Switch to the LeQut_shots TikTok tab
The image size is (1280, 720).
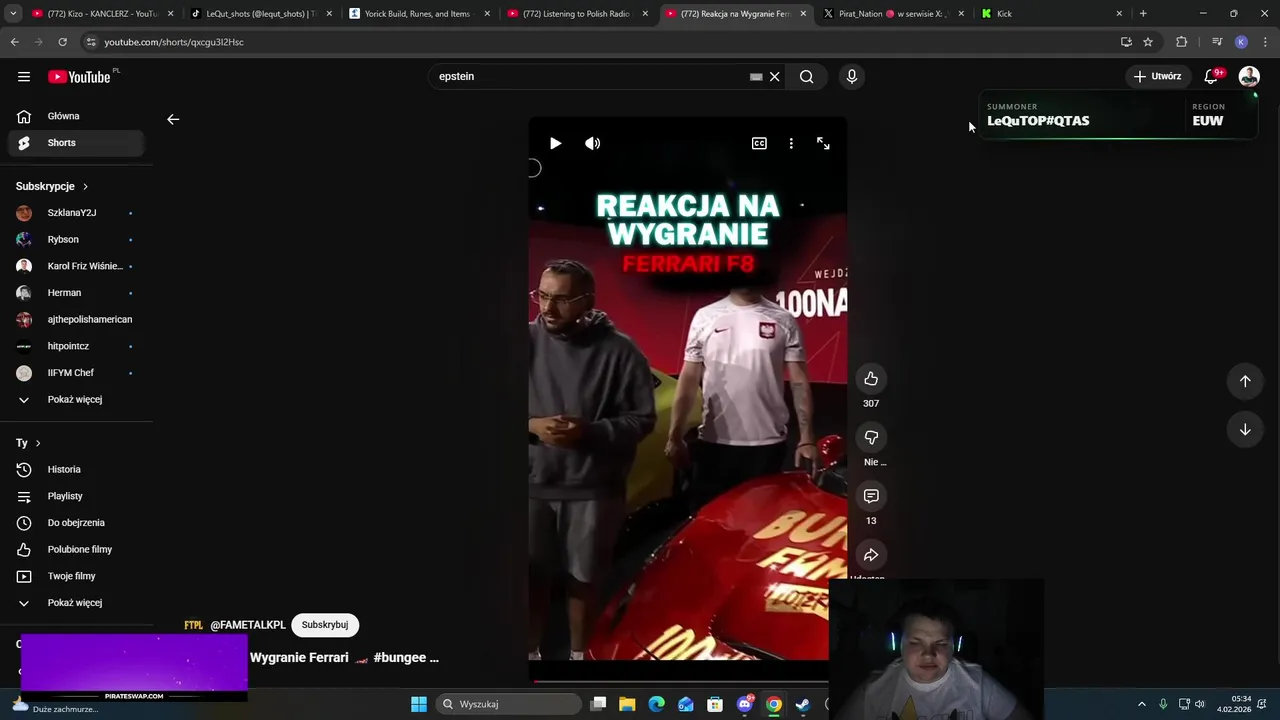(x=260, y=14)
